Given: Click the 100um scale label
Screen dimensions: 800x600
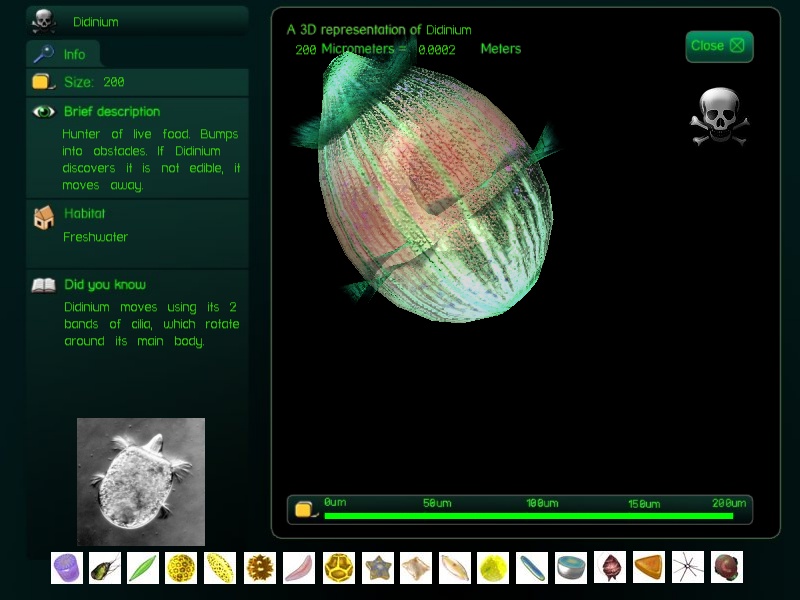Looking at the screenshot, I should [542, 504].
